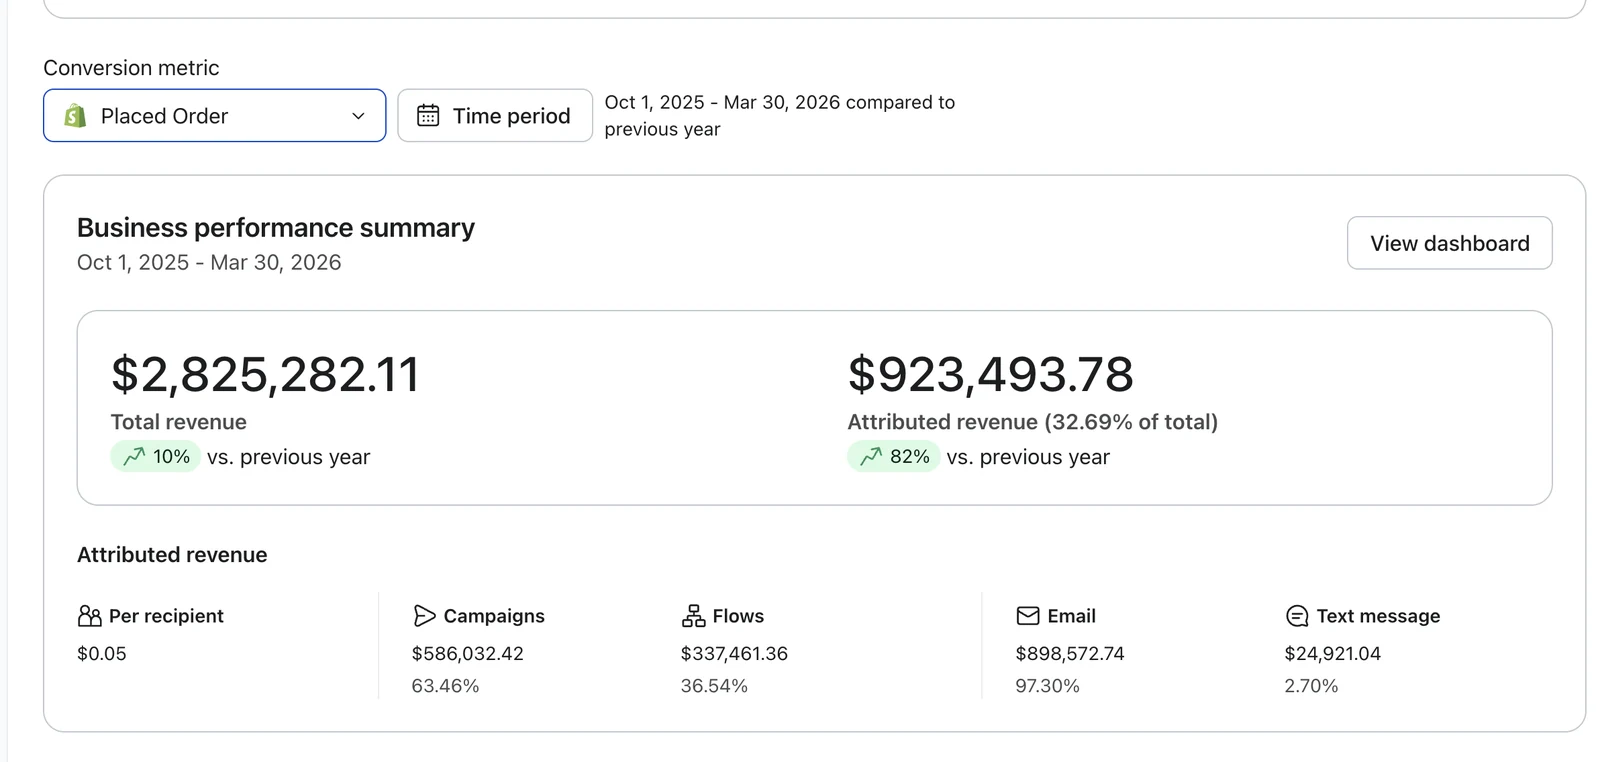Click the Conversion metric label

tap(131, 68)
